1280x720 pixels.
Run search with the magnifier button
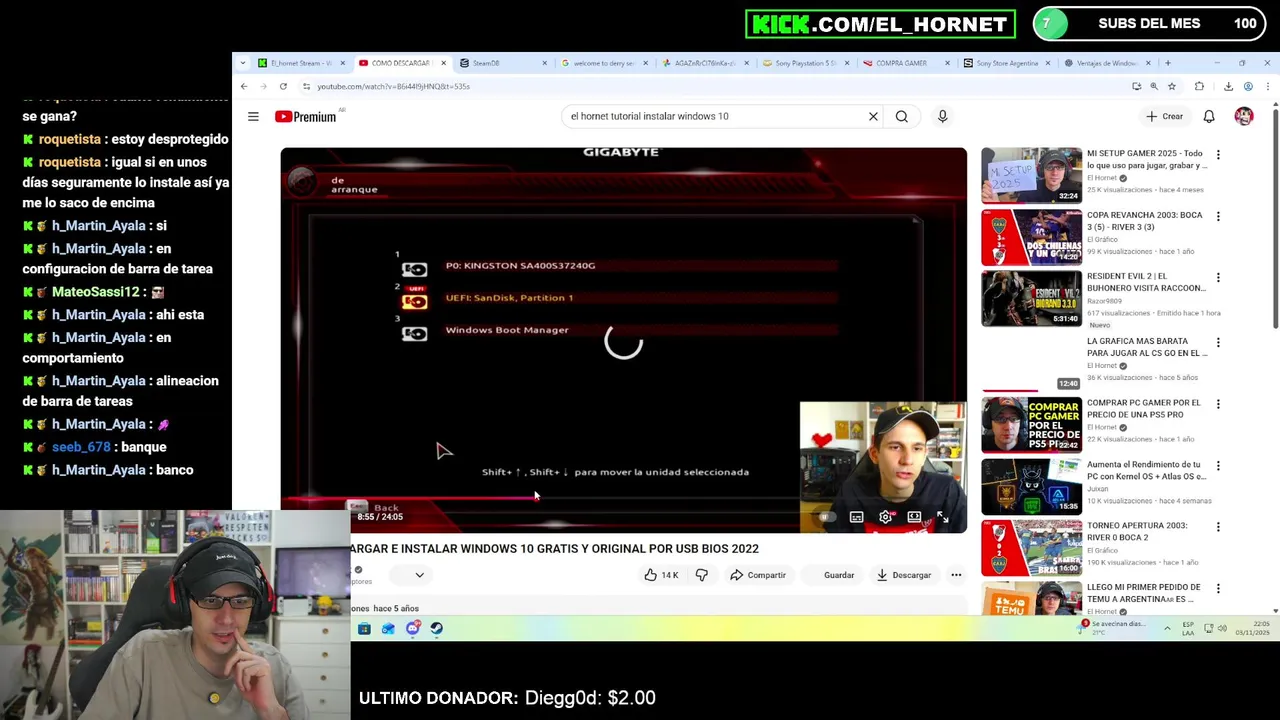(902, 117)
